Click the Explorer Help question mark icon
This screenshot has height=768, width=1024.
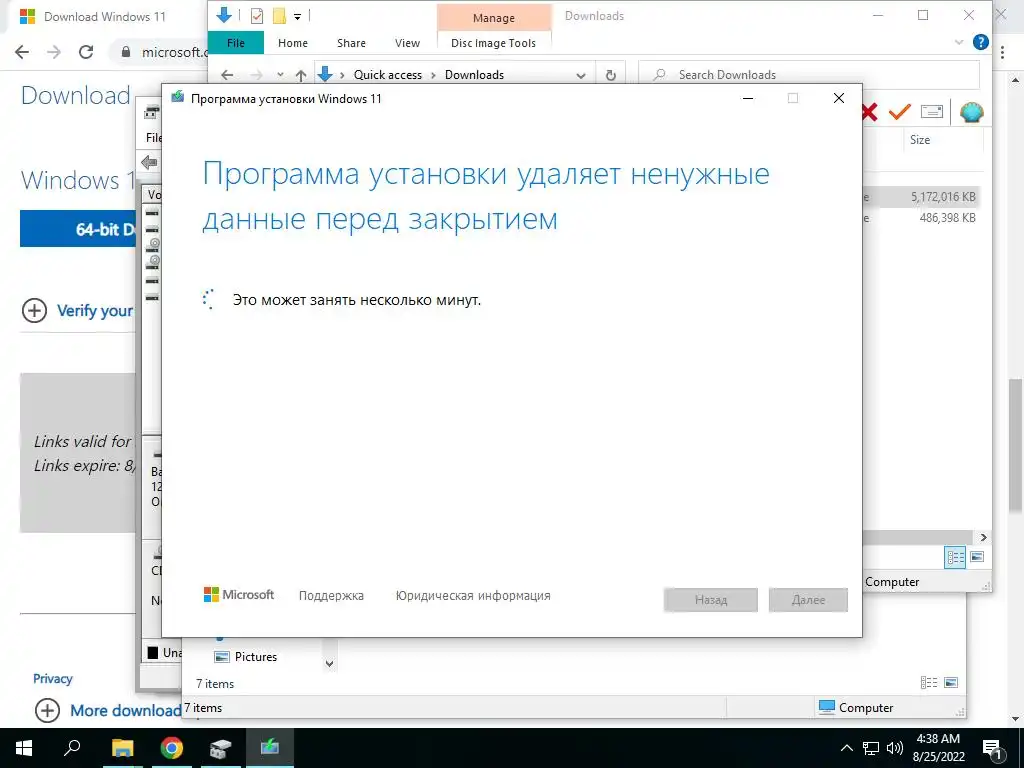(x=980, y=42)
